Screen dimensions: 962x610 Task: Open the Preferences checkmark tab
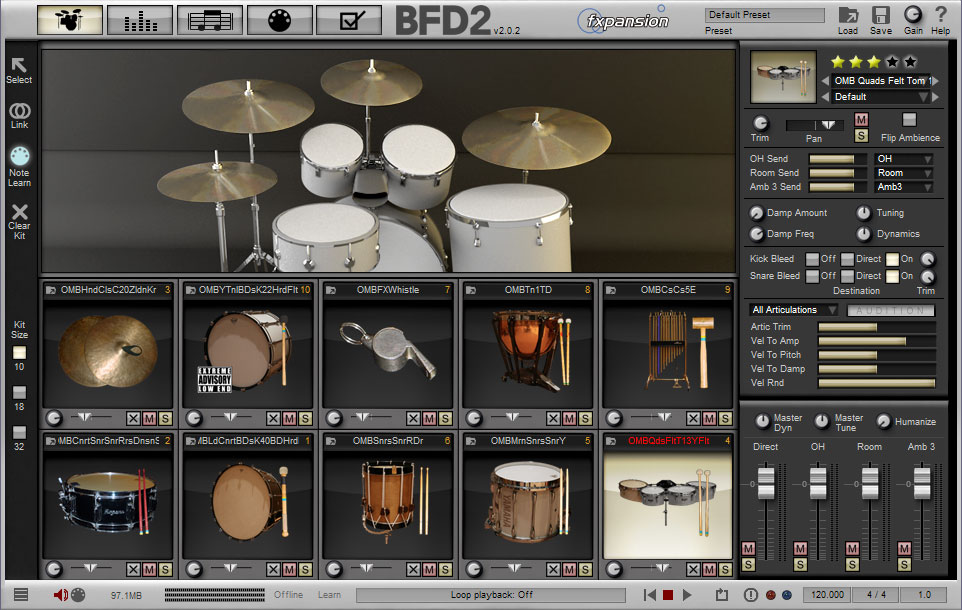click(350, 20)
